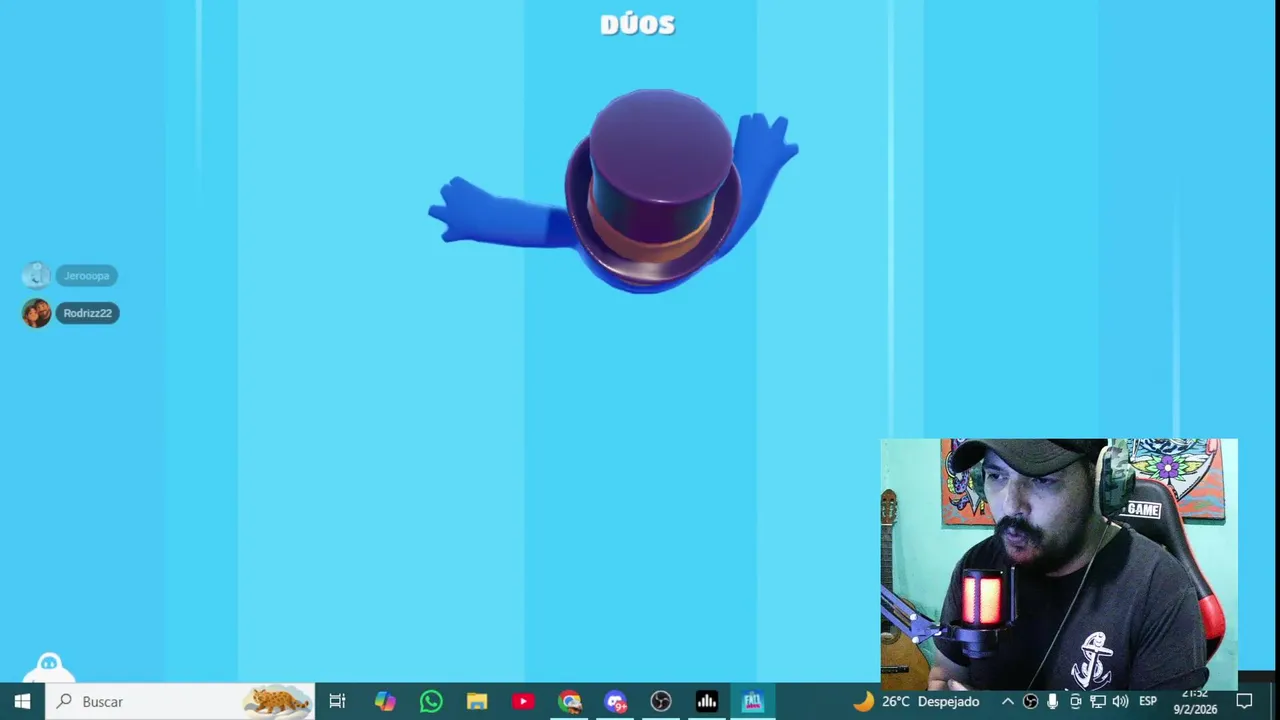Click Rodrizz22's avatar picture
This screenshot has width=1280, height=720.
tap(36, 313)
